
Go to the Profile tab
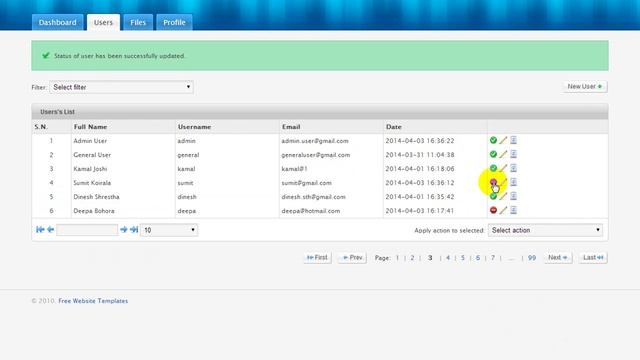point(174,22)
